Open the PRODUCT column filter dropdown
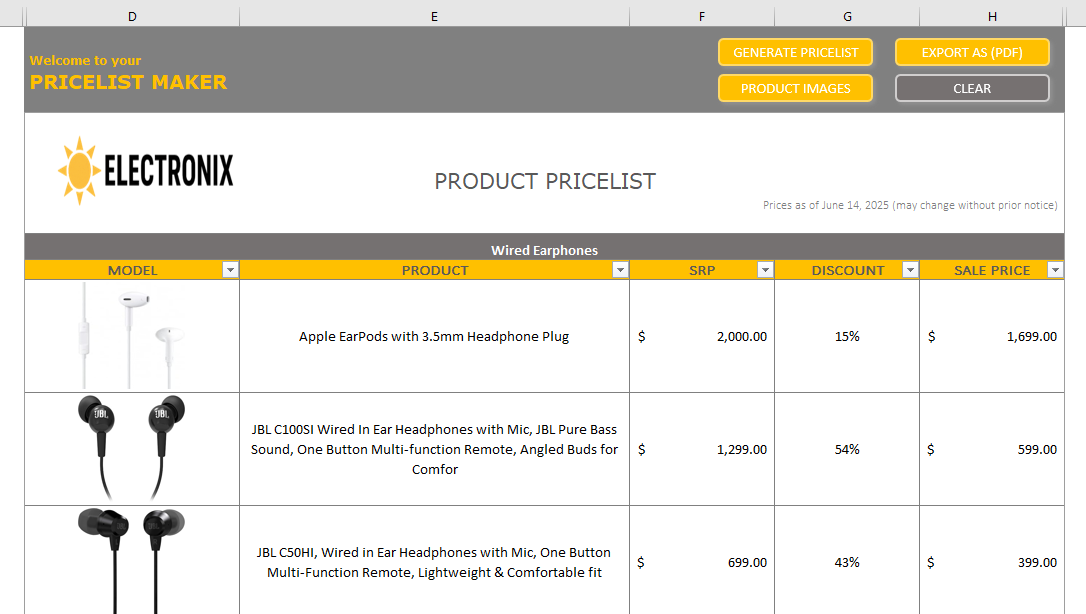Viewport: 1086px width, 614px height. click(x=621, y=270)
